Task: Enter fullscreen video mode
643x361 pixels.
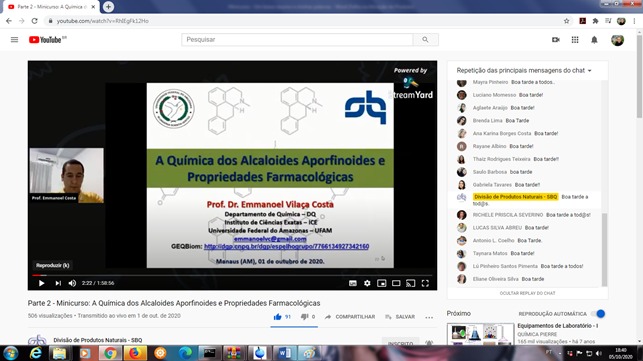Action: click(x=425, y=283)
